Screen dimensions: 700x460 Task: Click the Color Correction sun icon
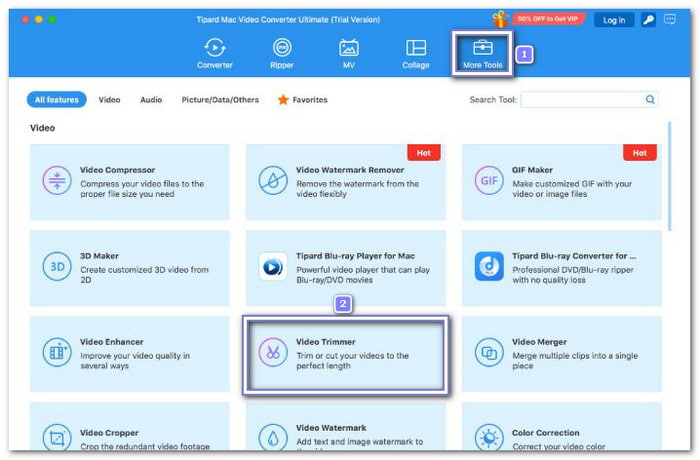tap(489, 438)
